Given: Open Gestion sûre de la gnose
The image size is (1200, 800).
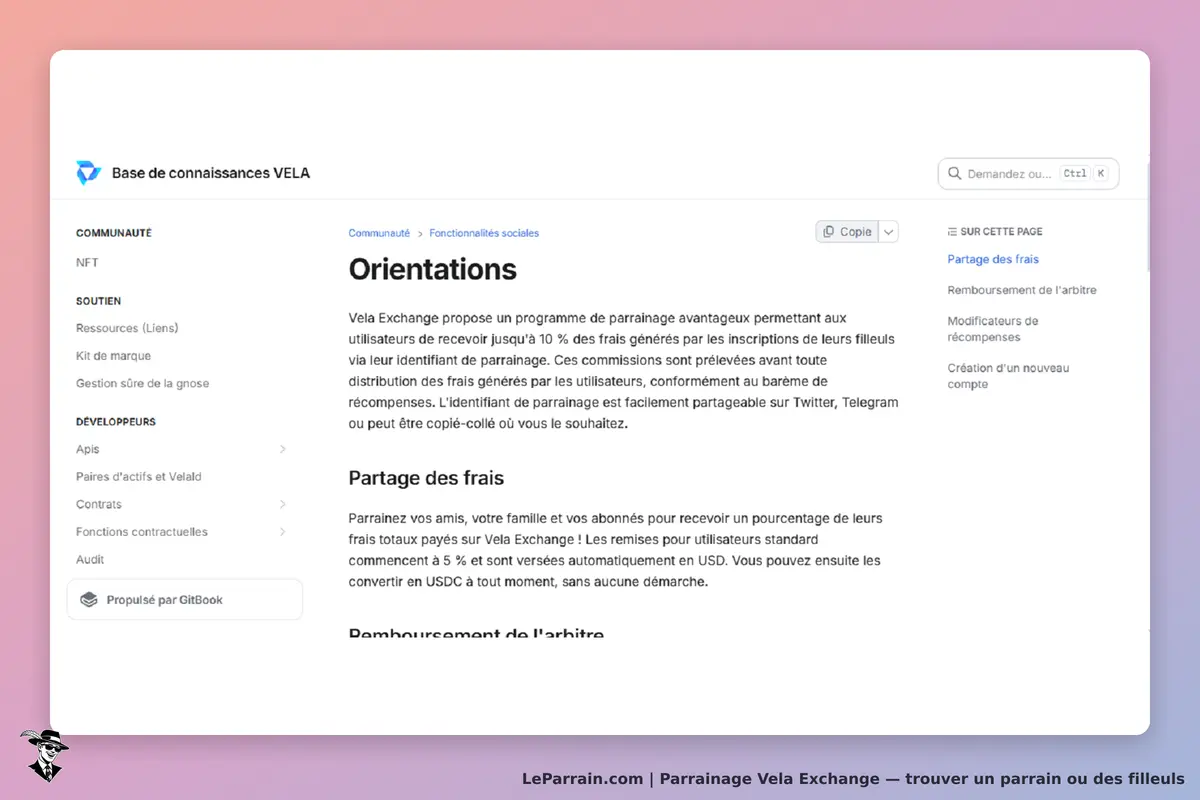Looking at the screenshot, I should coord(142,384).
